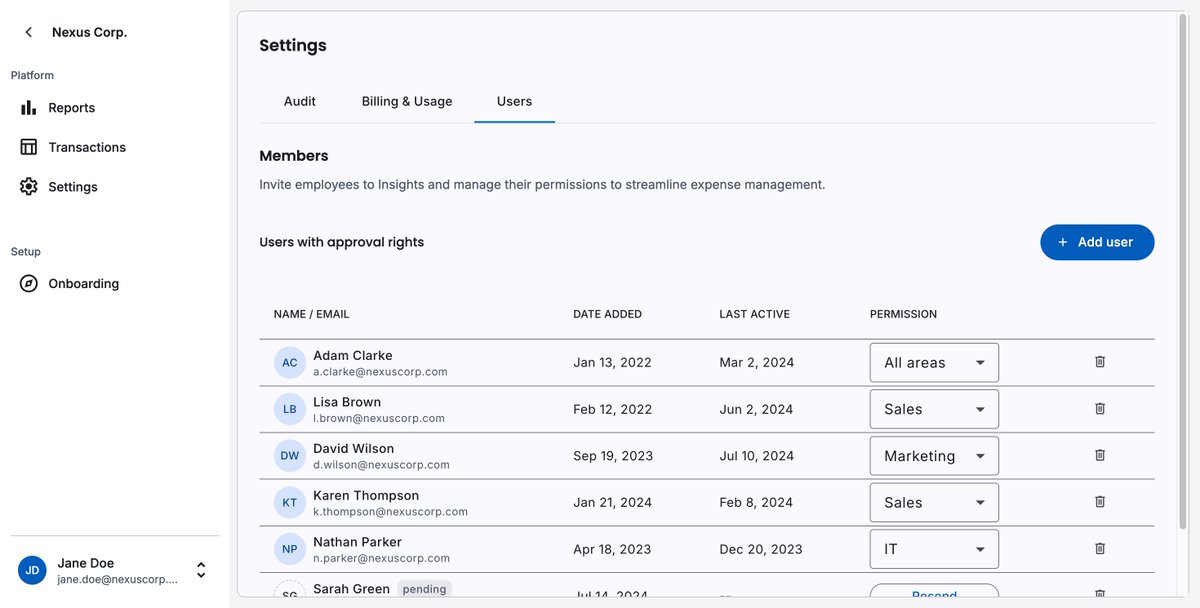Click the Members section heading
Screen dimensions: 1200x608
[x=294, y=156]
